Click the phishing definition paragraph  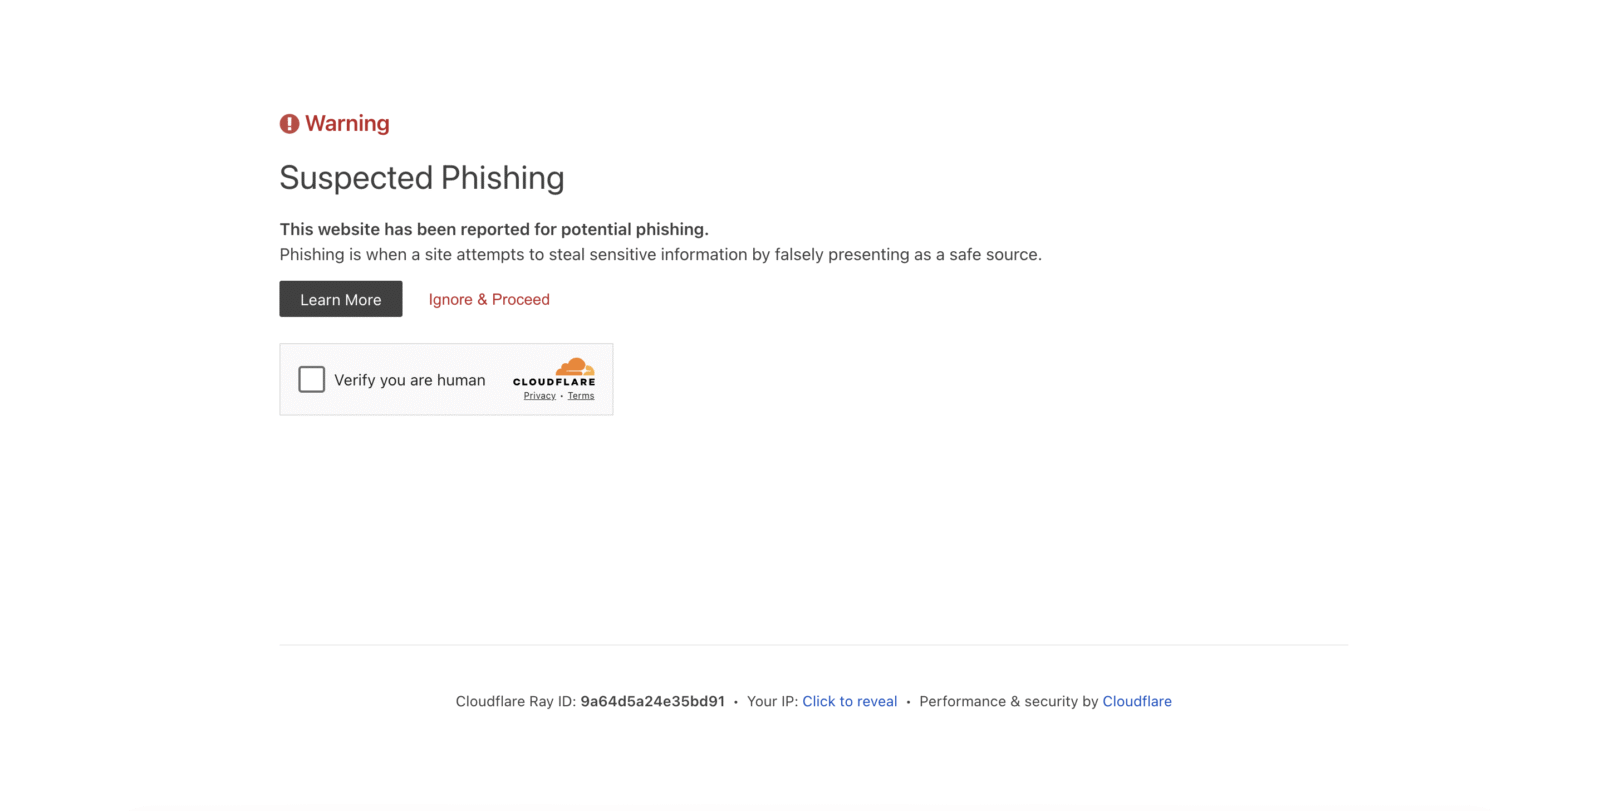point(660,255)
